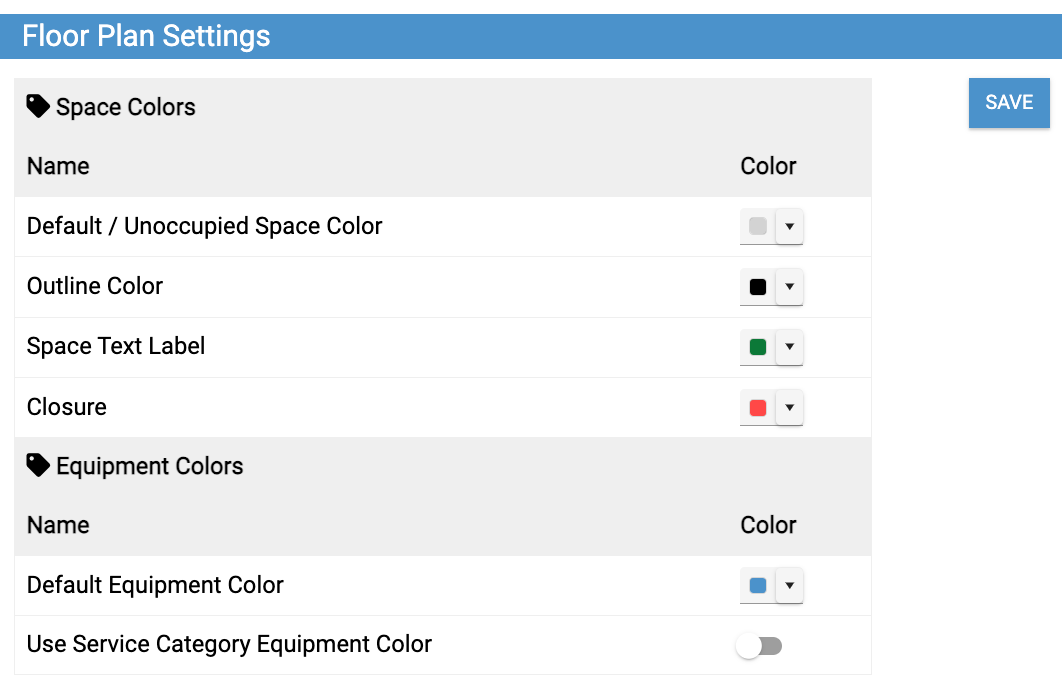Viewport: 1062px width, 685px height.
Task: Click the Closure row label
Action: point(67,407)
